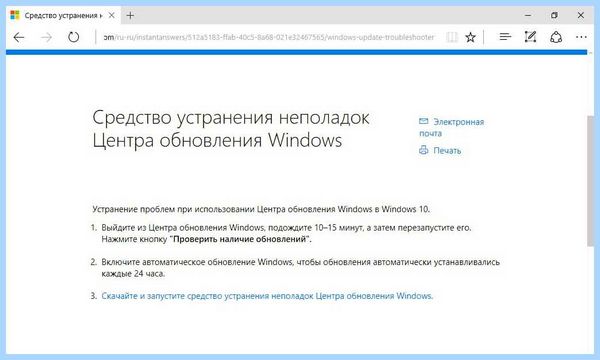Open 'Скачайте и запустите средство устранения' link
The image size is (600, 360).
click(267, 296)
